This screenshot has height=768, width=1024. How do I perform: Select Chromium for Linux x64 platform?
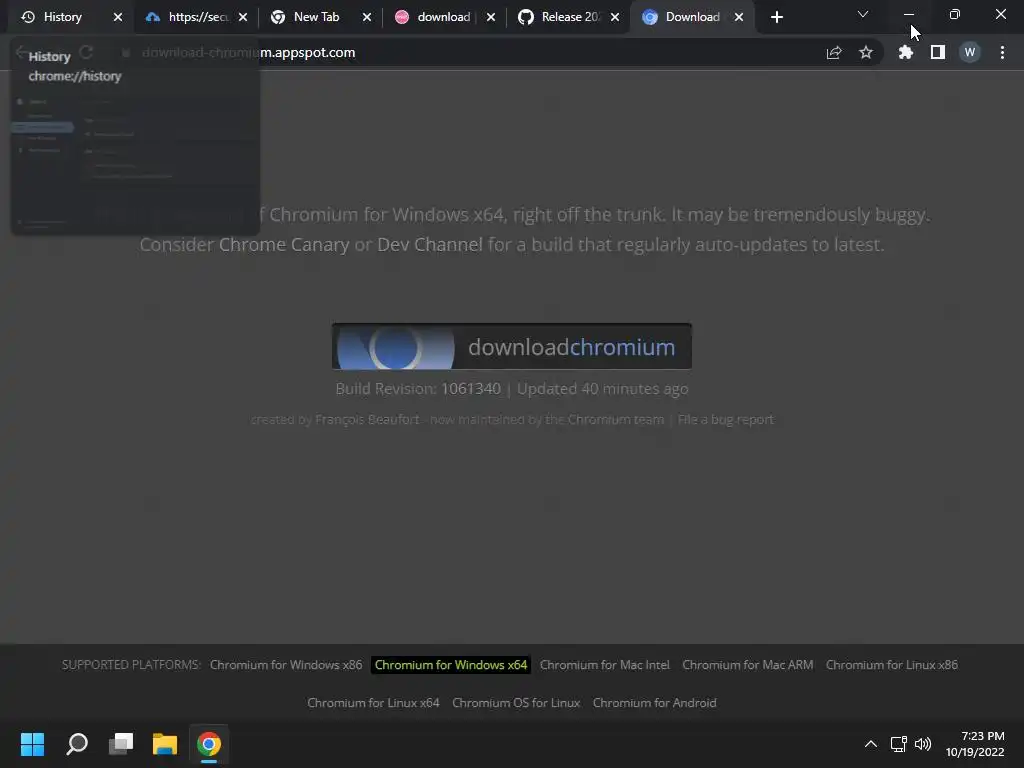coord(374,703)
